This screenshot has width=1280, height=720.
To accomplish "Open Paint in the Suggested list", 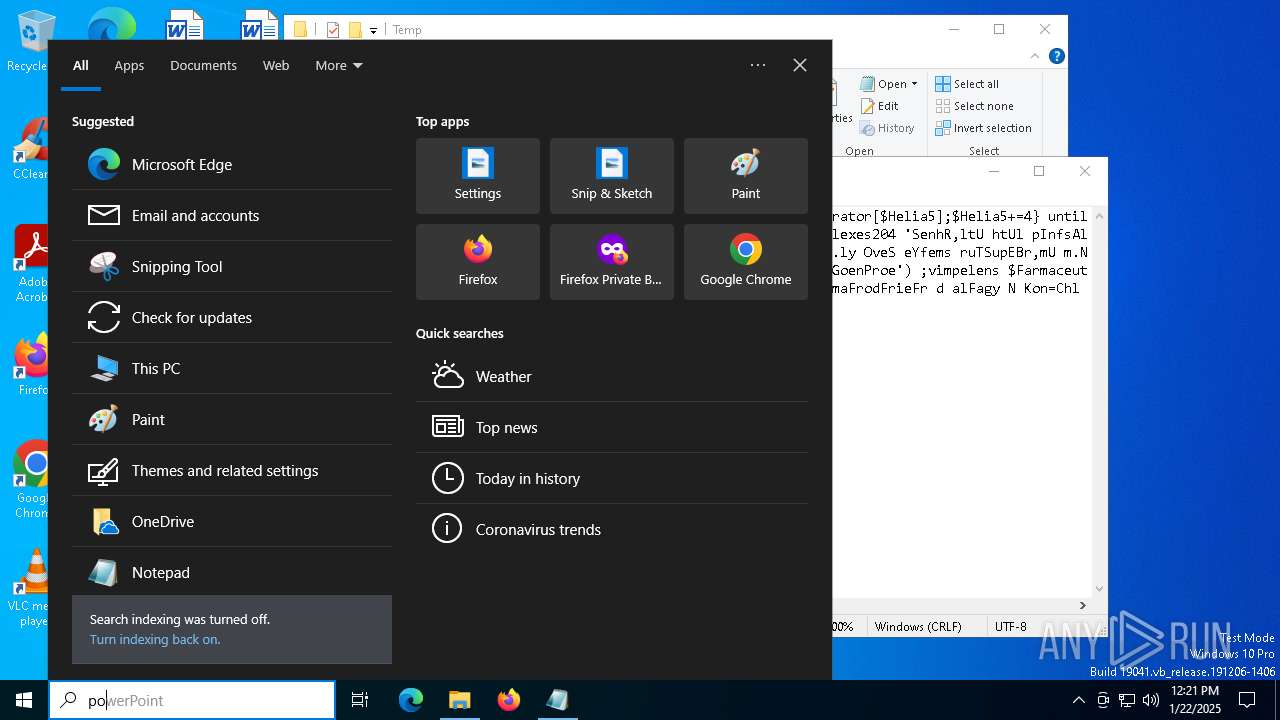I will tap(232, 419).
